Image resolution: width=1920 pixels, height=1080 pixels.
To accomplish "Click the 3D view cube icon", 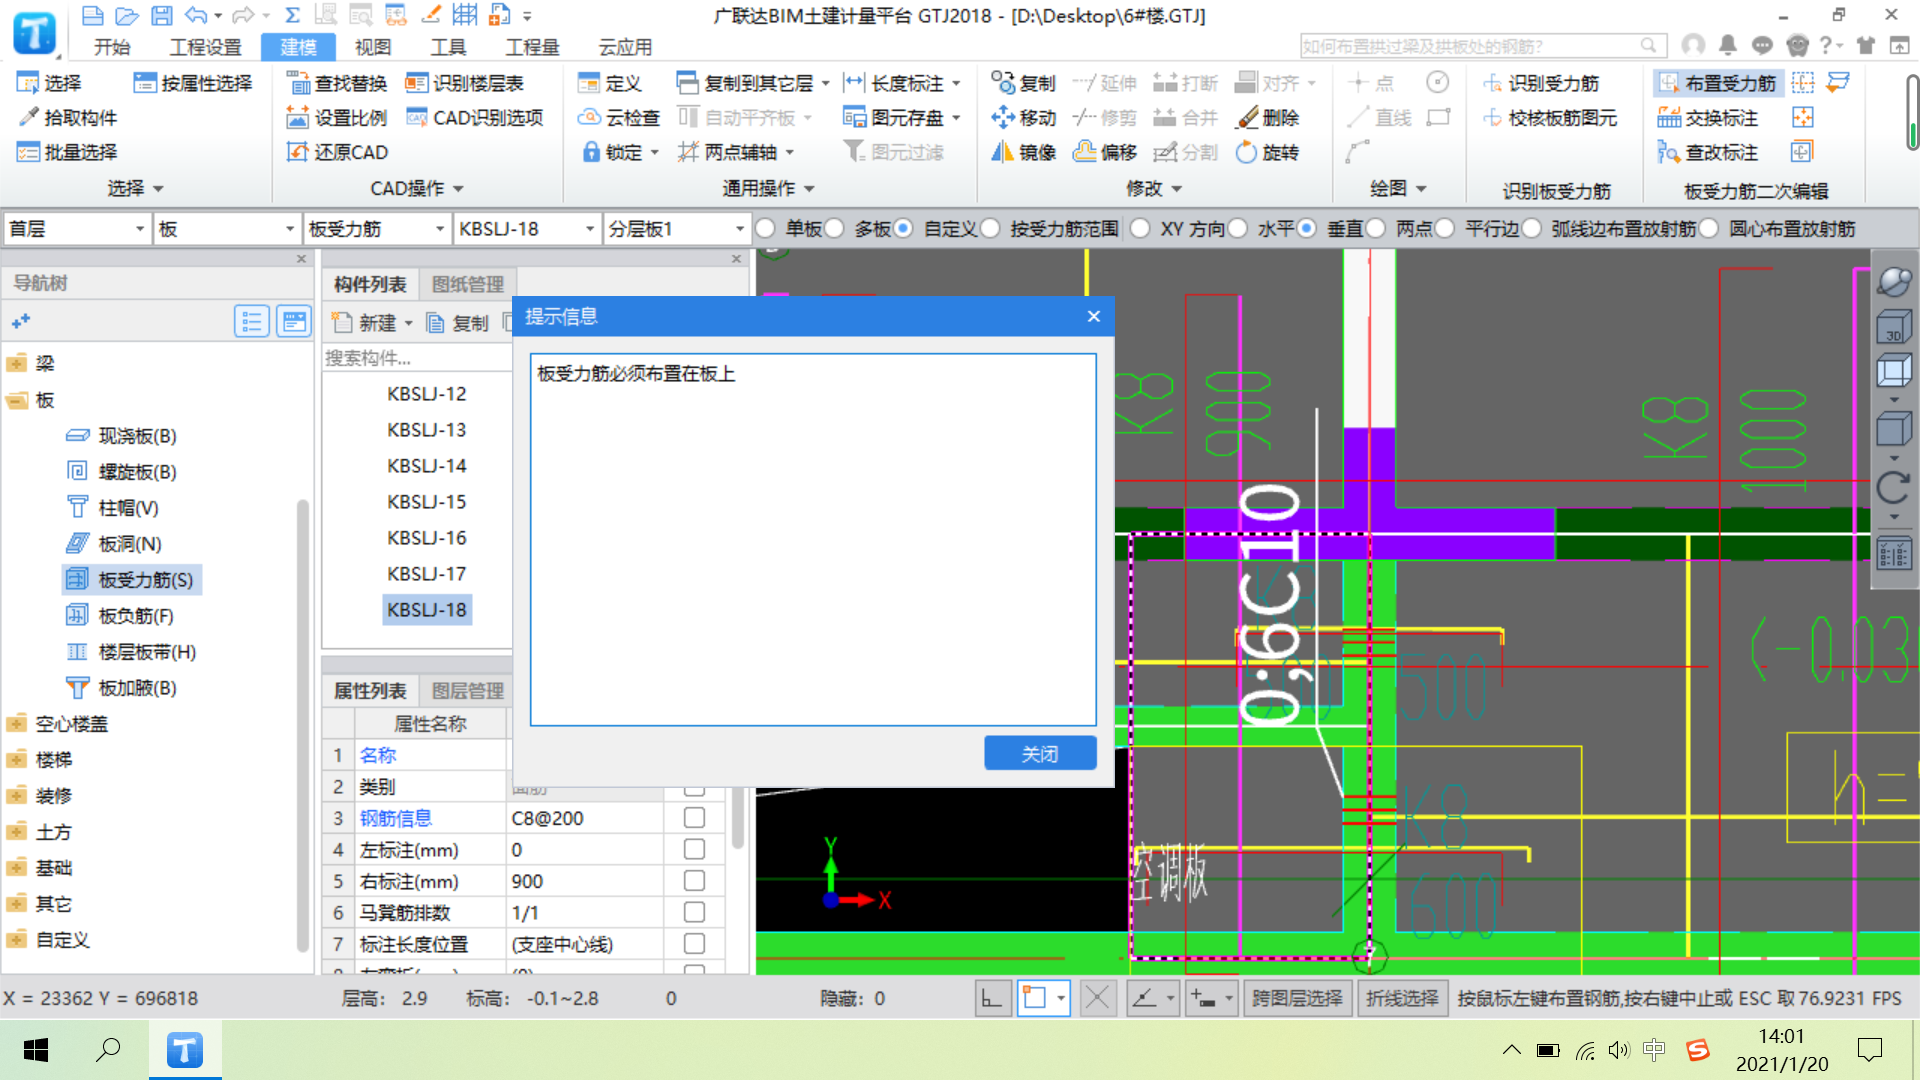I will click(1894, 326).
